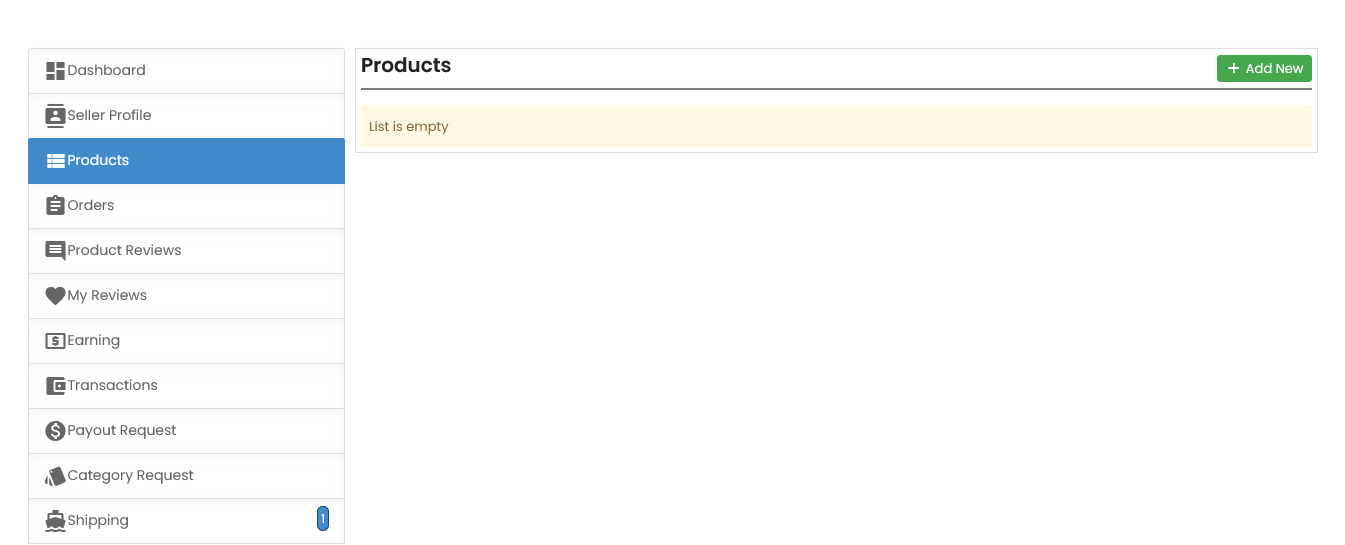Viewport: 1345px width, 545px height.
Task: Open the Orders section
Action: pyautogui.click(x=91, y=206)
